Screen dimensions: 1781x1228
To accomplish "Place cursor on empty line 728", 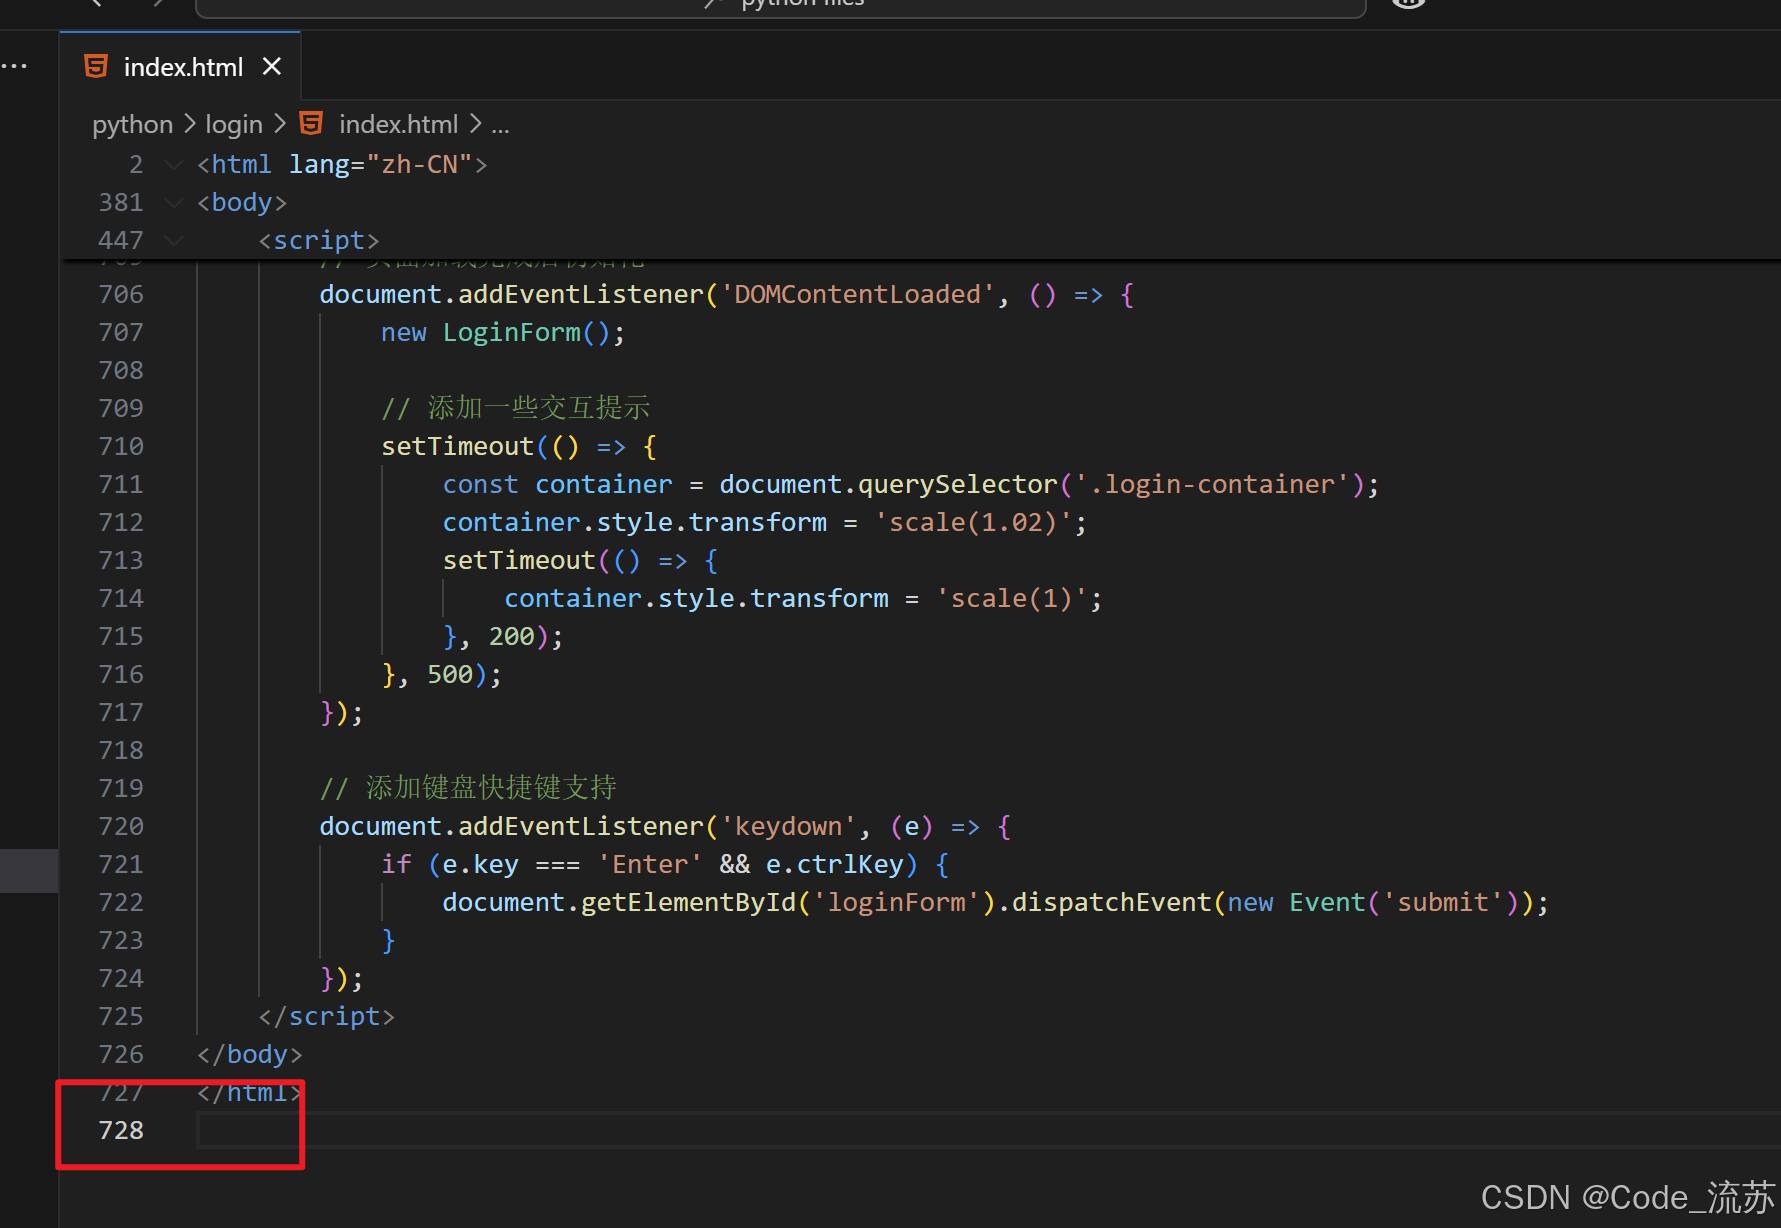I will pos(988,1130).
